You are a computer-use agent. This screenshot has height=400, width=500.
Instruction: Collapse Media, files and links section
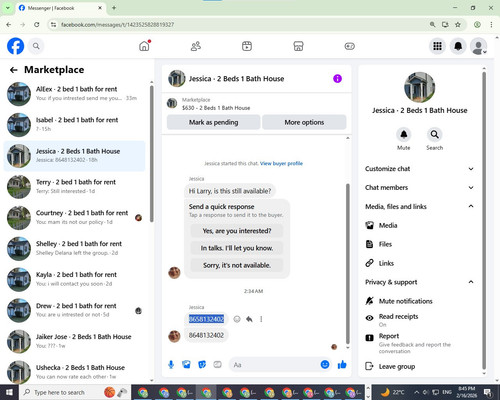point(419,206)
